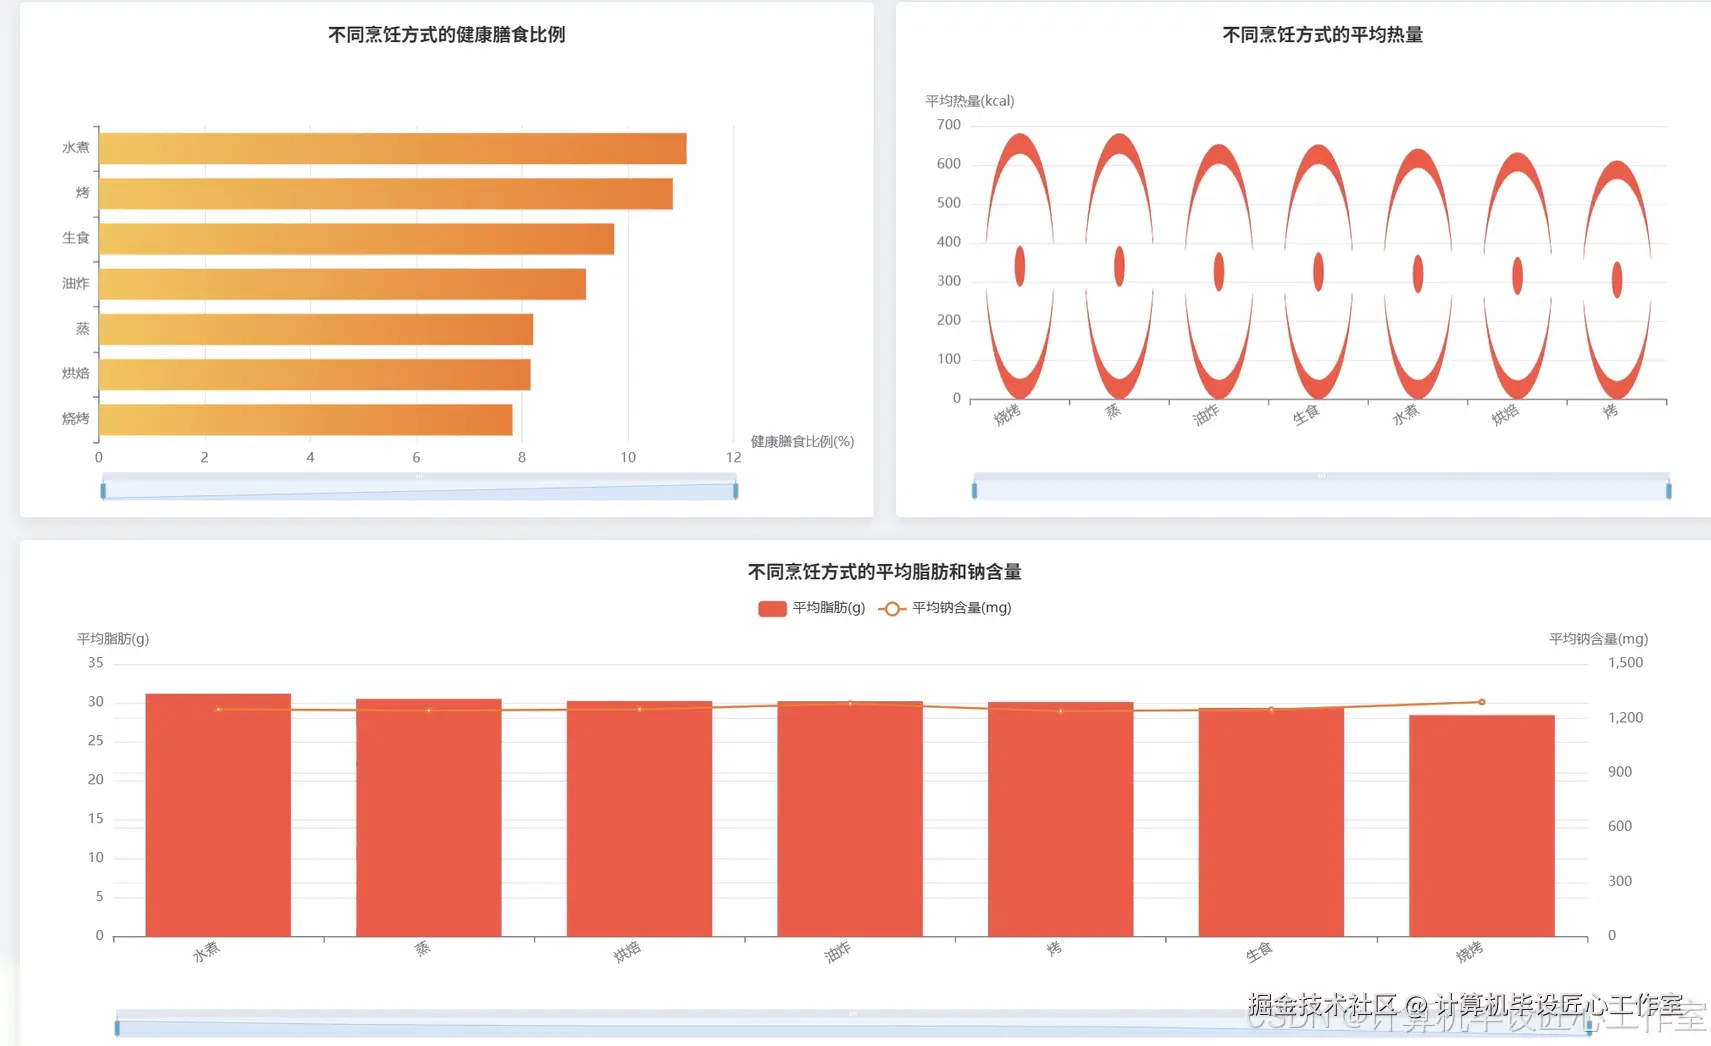Click the 烤 bar in healthy diet chart
1711x1046 pixels.
(x=386, y=193)
